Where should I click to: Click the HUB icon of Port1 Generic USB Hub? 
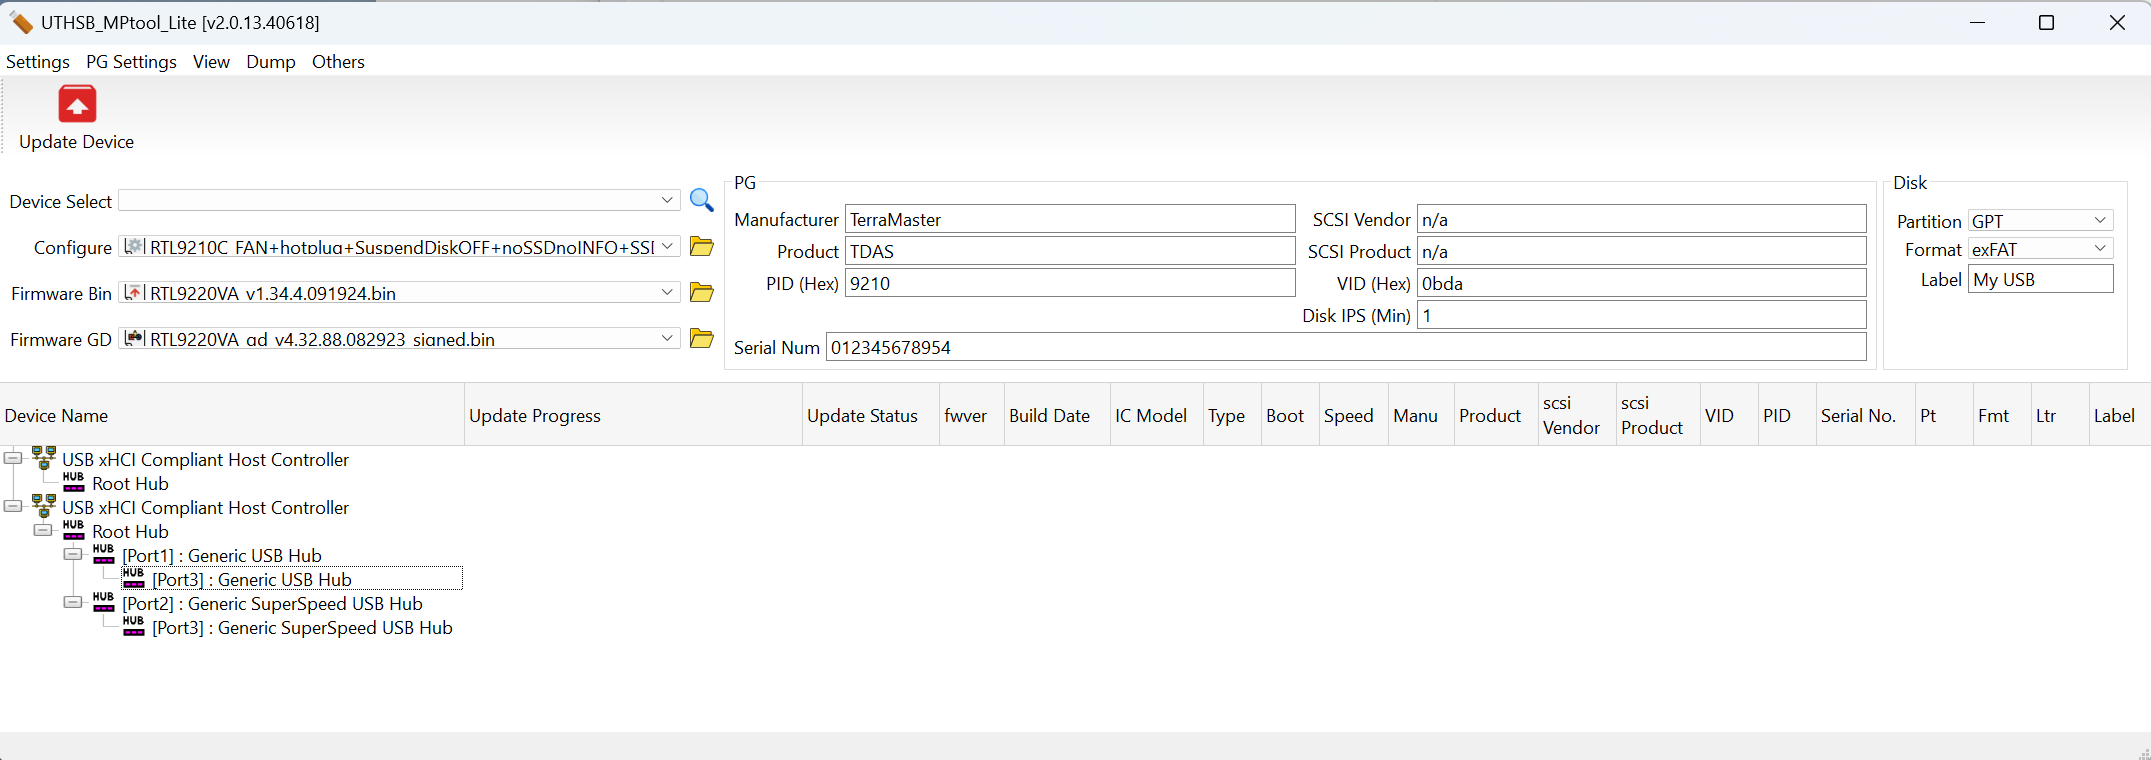(x=103, y=554)
